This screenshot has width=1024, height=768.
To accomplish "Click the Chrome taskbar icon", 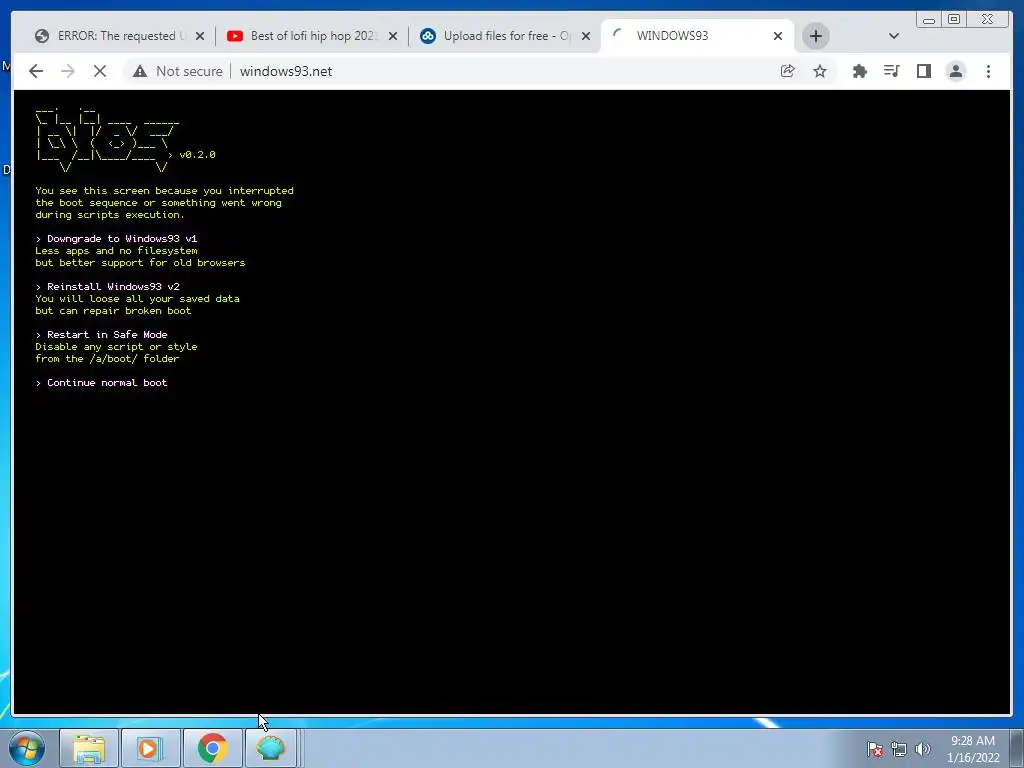I will pyautogui.click(x=212, y=748).
